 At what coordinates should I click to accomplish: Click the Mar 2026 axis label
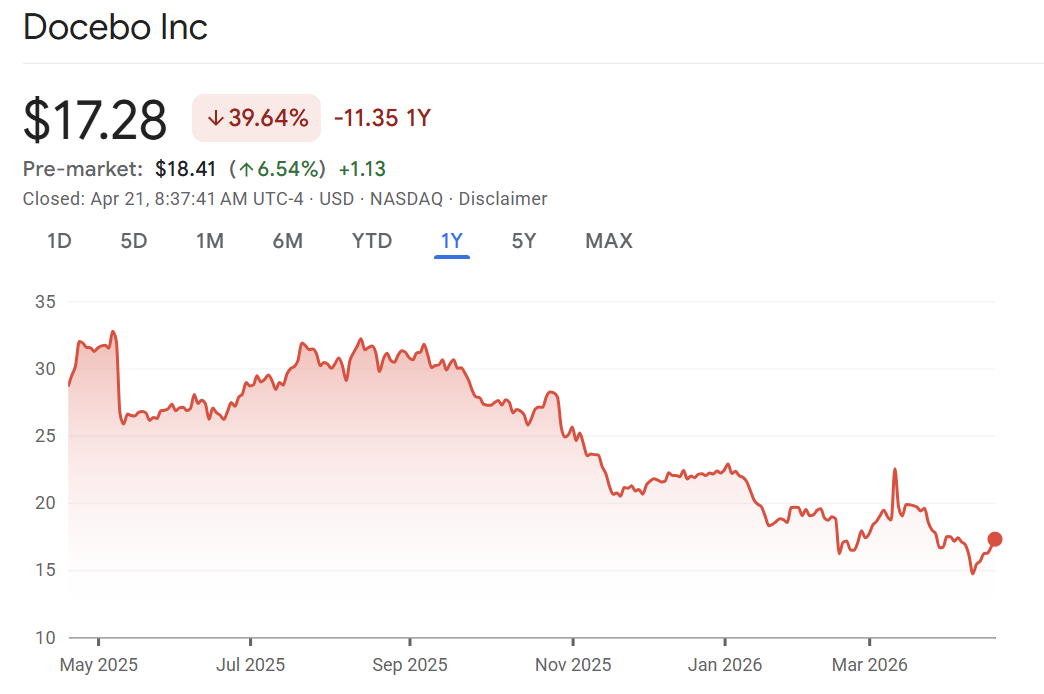coord(870,665)
